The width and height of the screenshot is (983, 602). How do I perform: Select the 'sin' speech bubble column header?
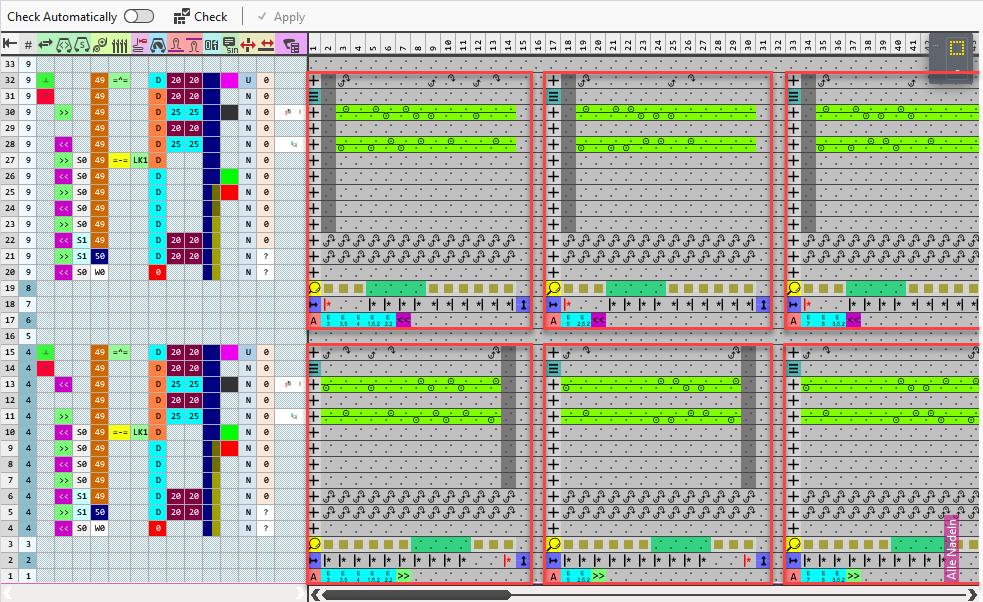pos(231,44)
